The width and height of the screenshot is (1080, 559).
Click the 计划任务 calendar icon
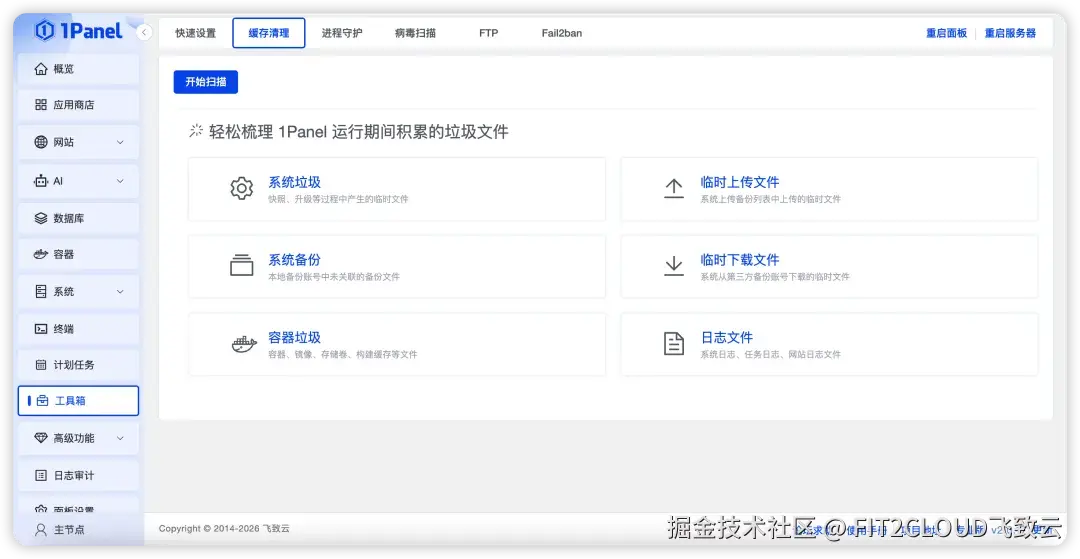(41, 364)
